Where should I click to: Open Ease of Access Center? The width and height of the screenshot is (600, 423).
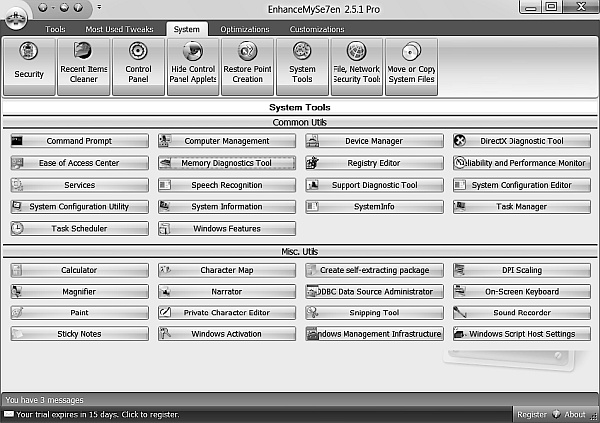[x=80, y=163]
